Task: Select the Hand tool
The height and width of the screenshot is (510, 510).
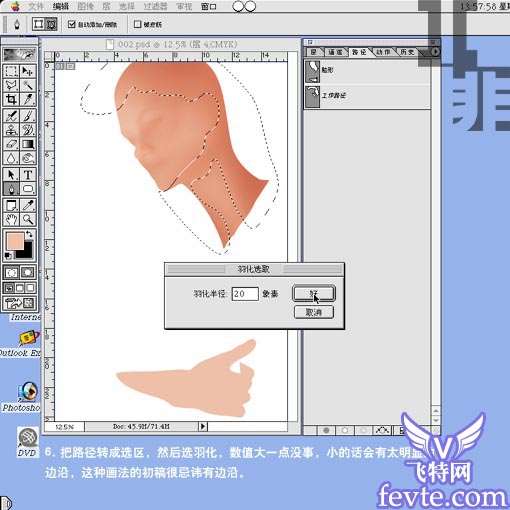Action: (x=11, y=219)
